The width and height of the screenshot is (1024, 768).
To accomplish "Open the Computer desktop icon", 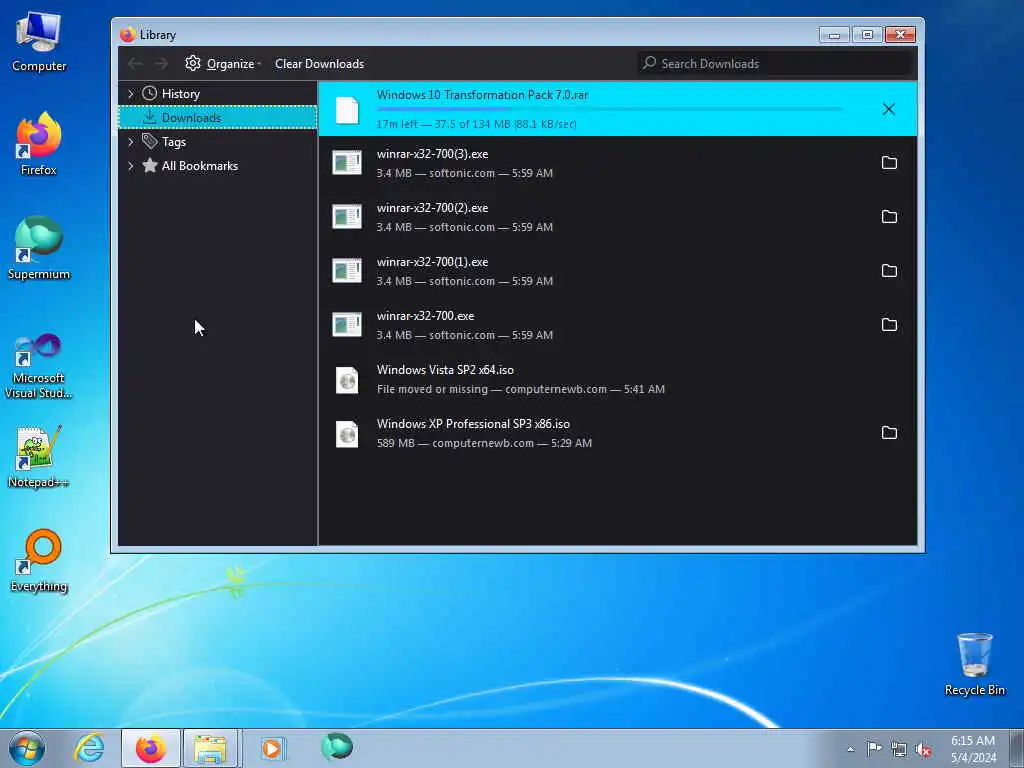I will point(39,42).
